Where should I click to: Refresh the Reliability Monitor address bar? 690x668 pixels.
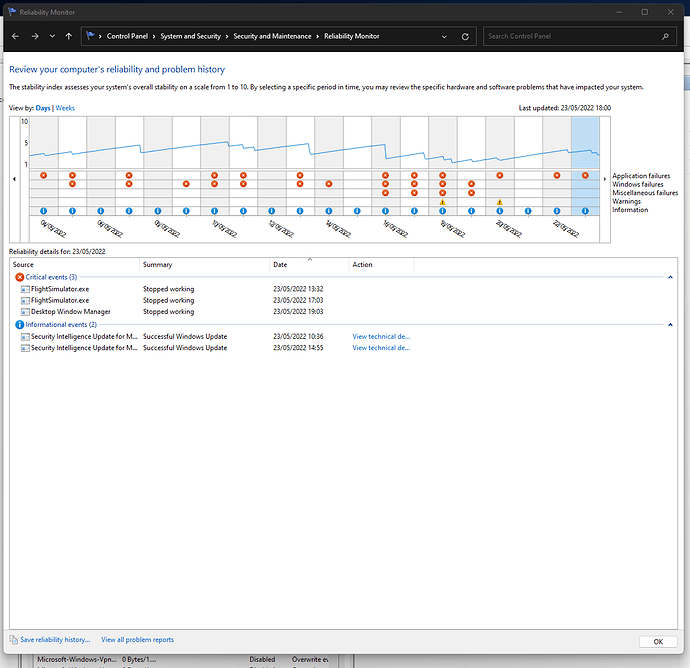[466, 36]
